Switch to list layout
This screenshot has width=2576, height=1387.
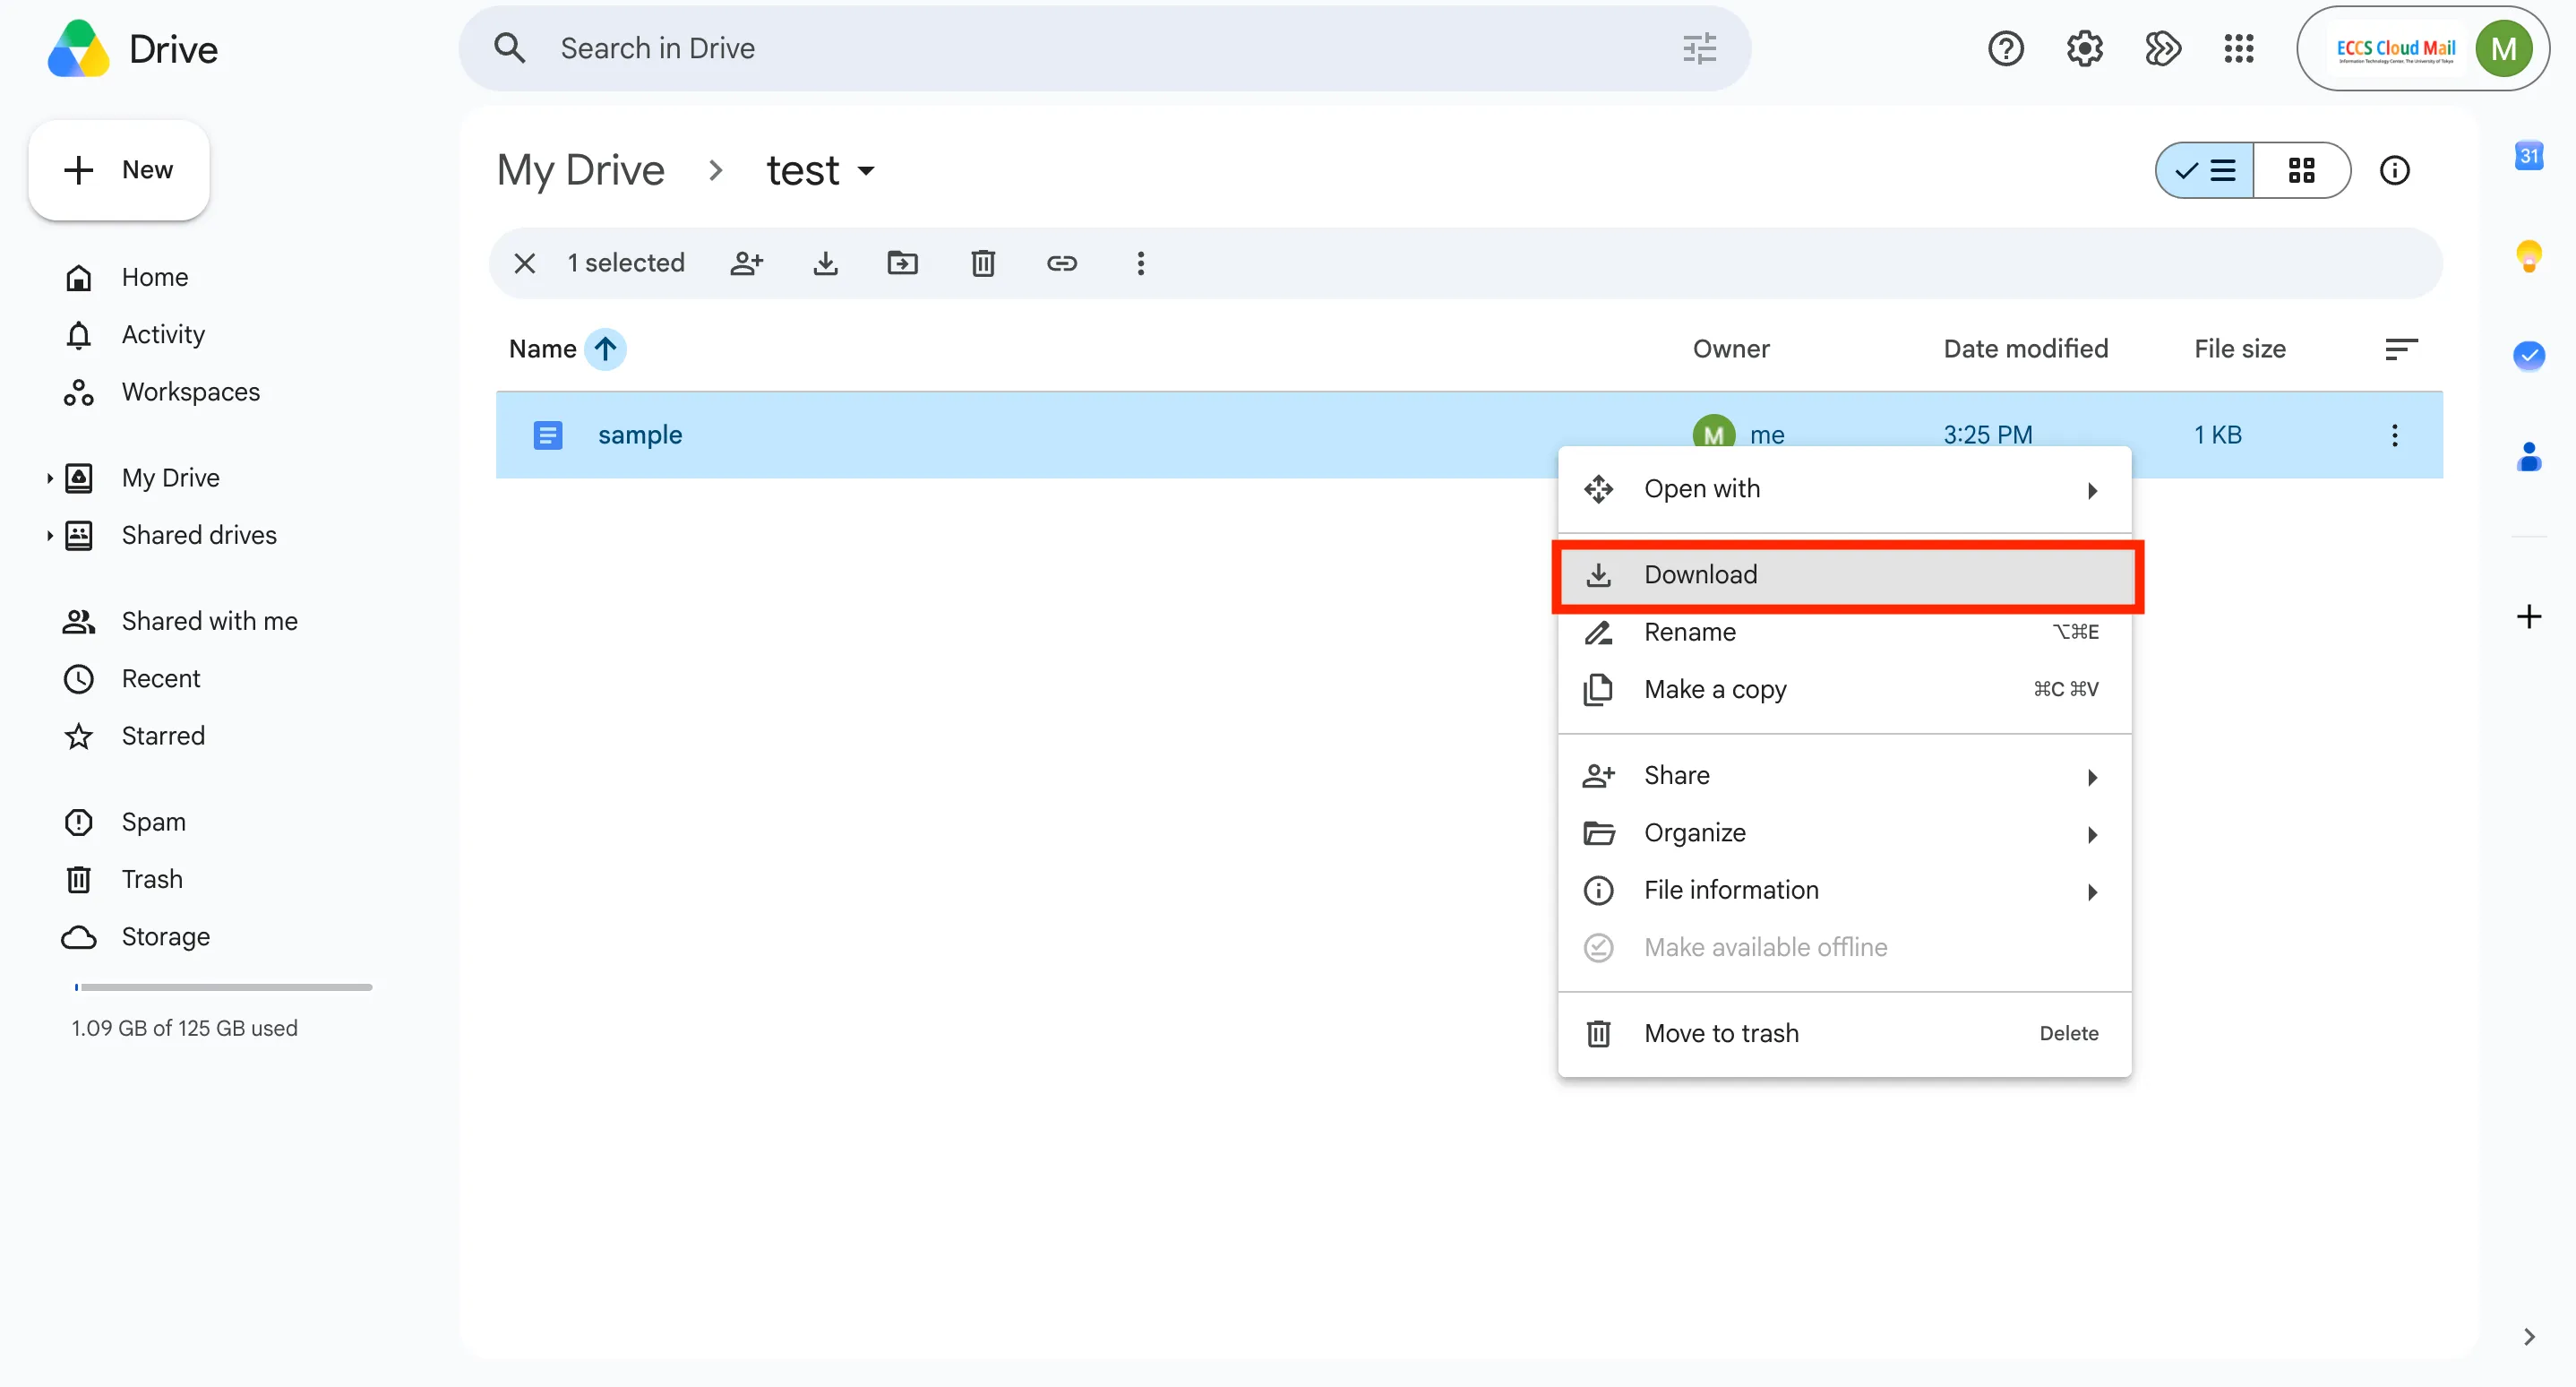2204,170
